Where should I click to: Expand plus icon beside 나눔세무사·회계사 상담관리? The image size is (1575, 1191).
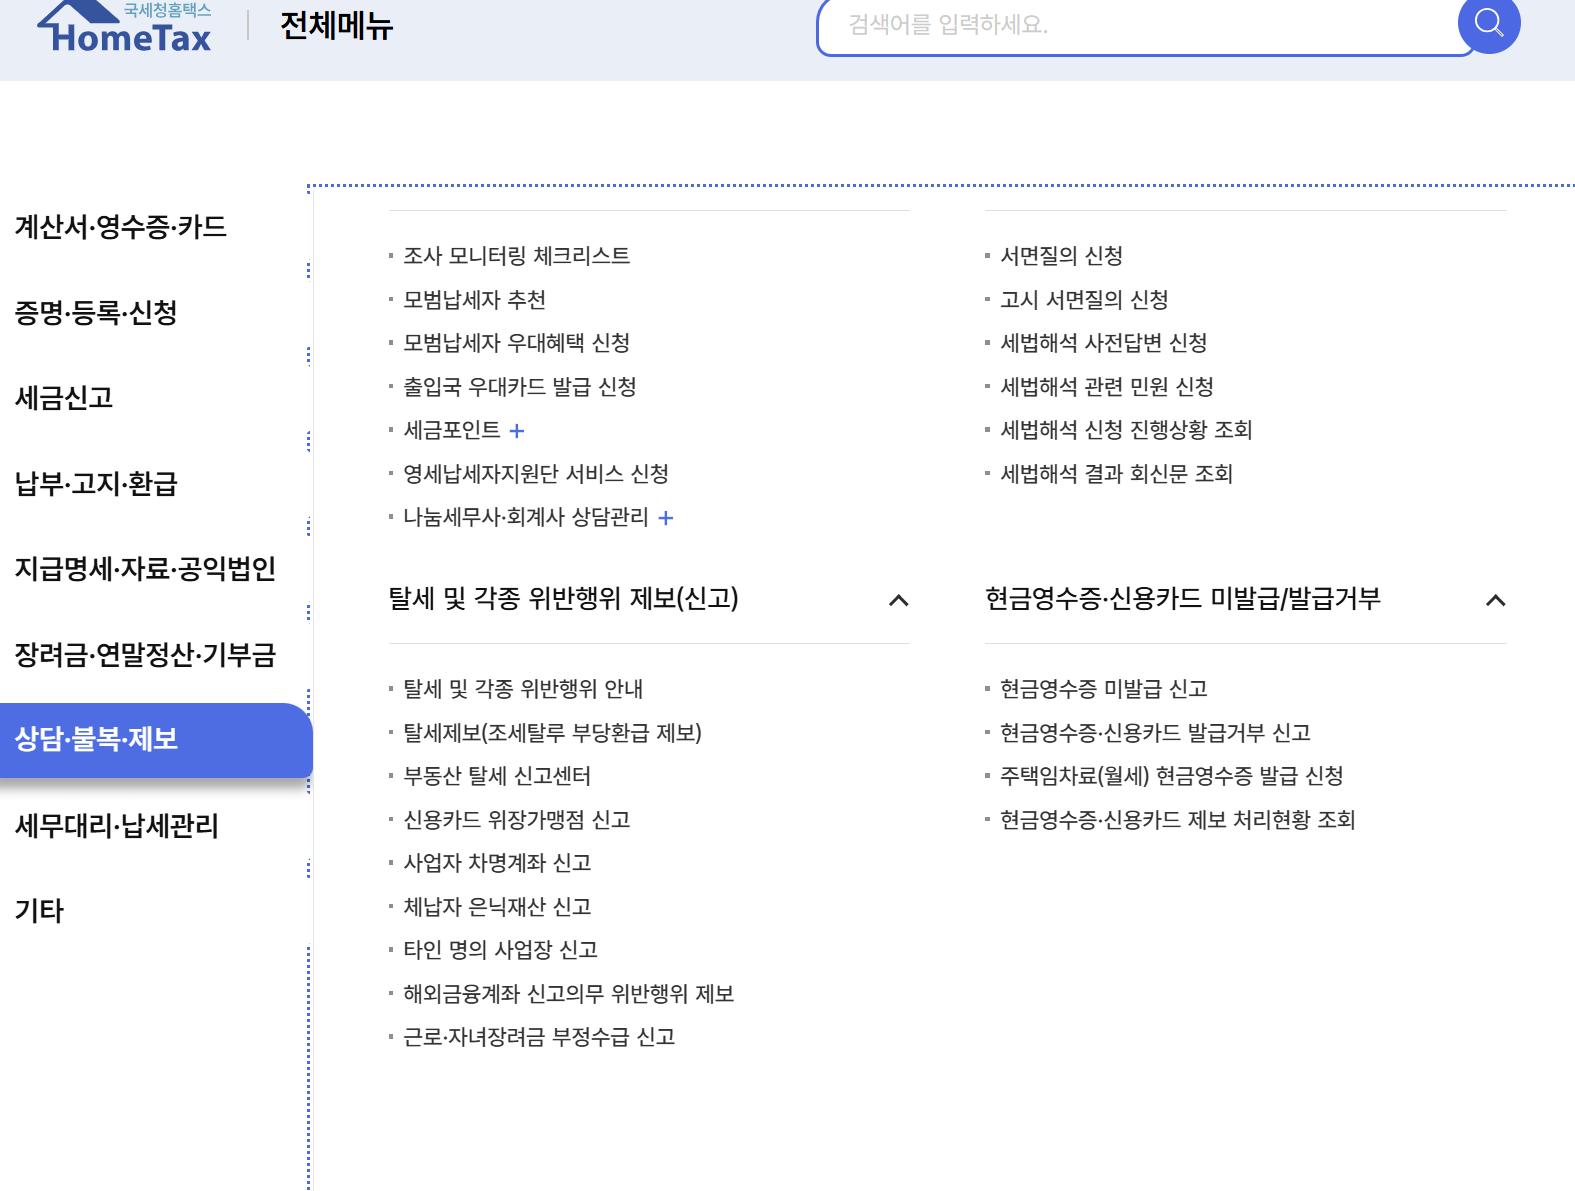(666, 518)
